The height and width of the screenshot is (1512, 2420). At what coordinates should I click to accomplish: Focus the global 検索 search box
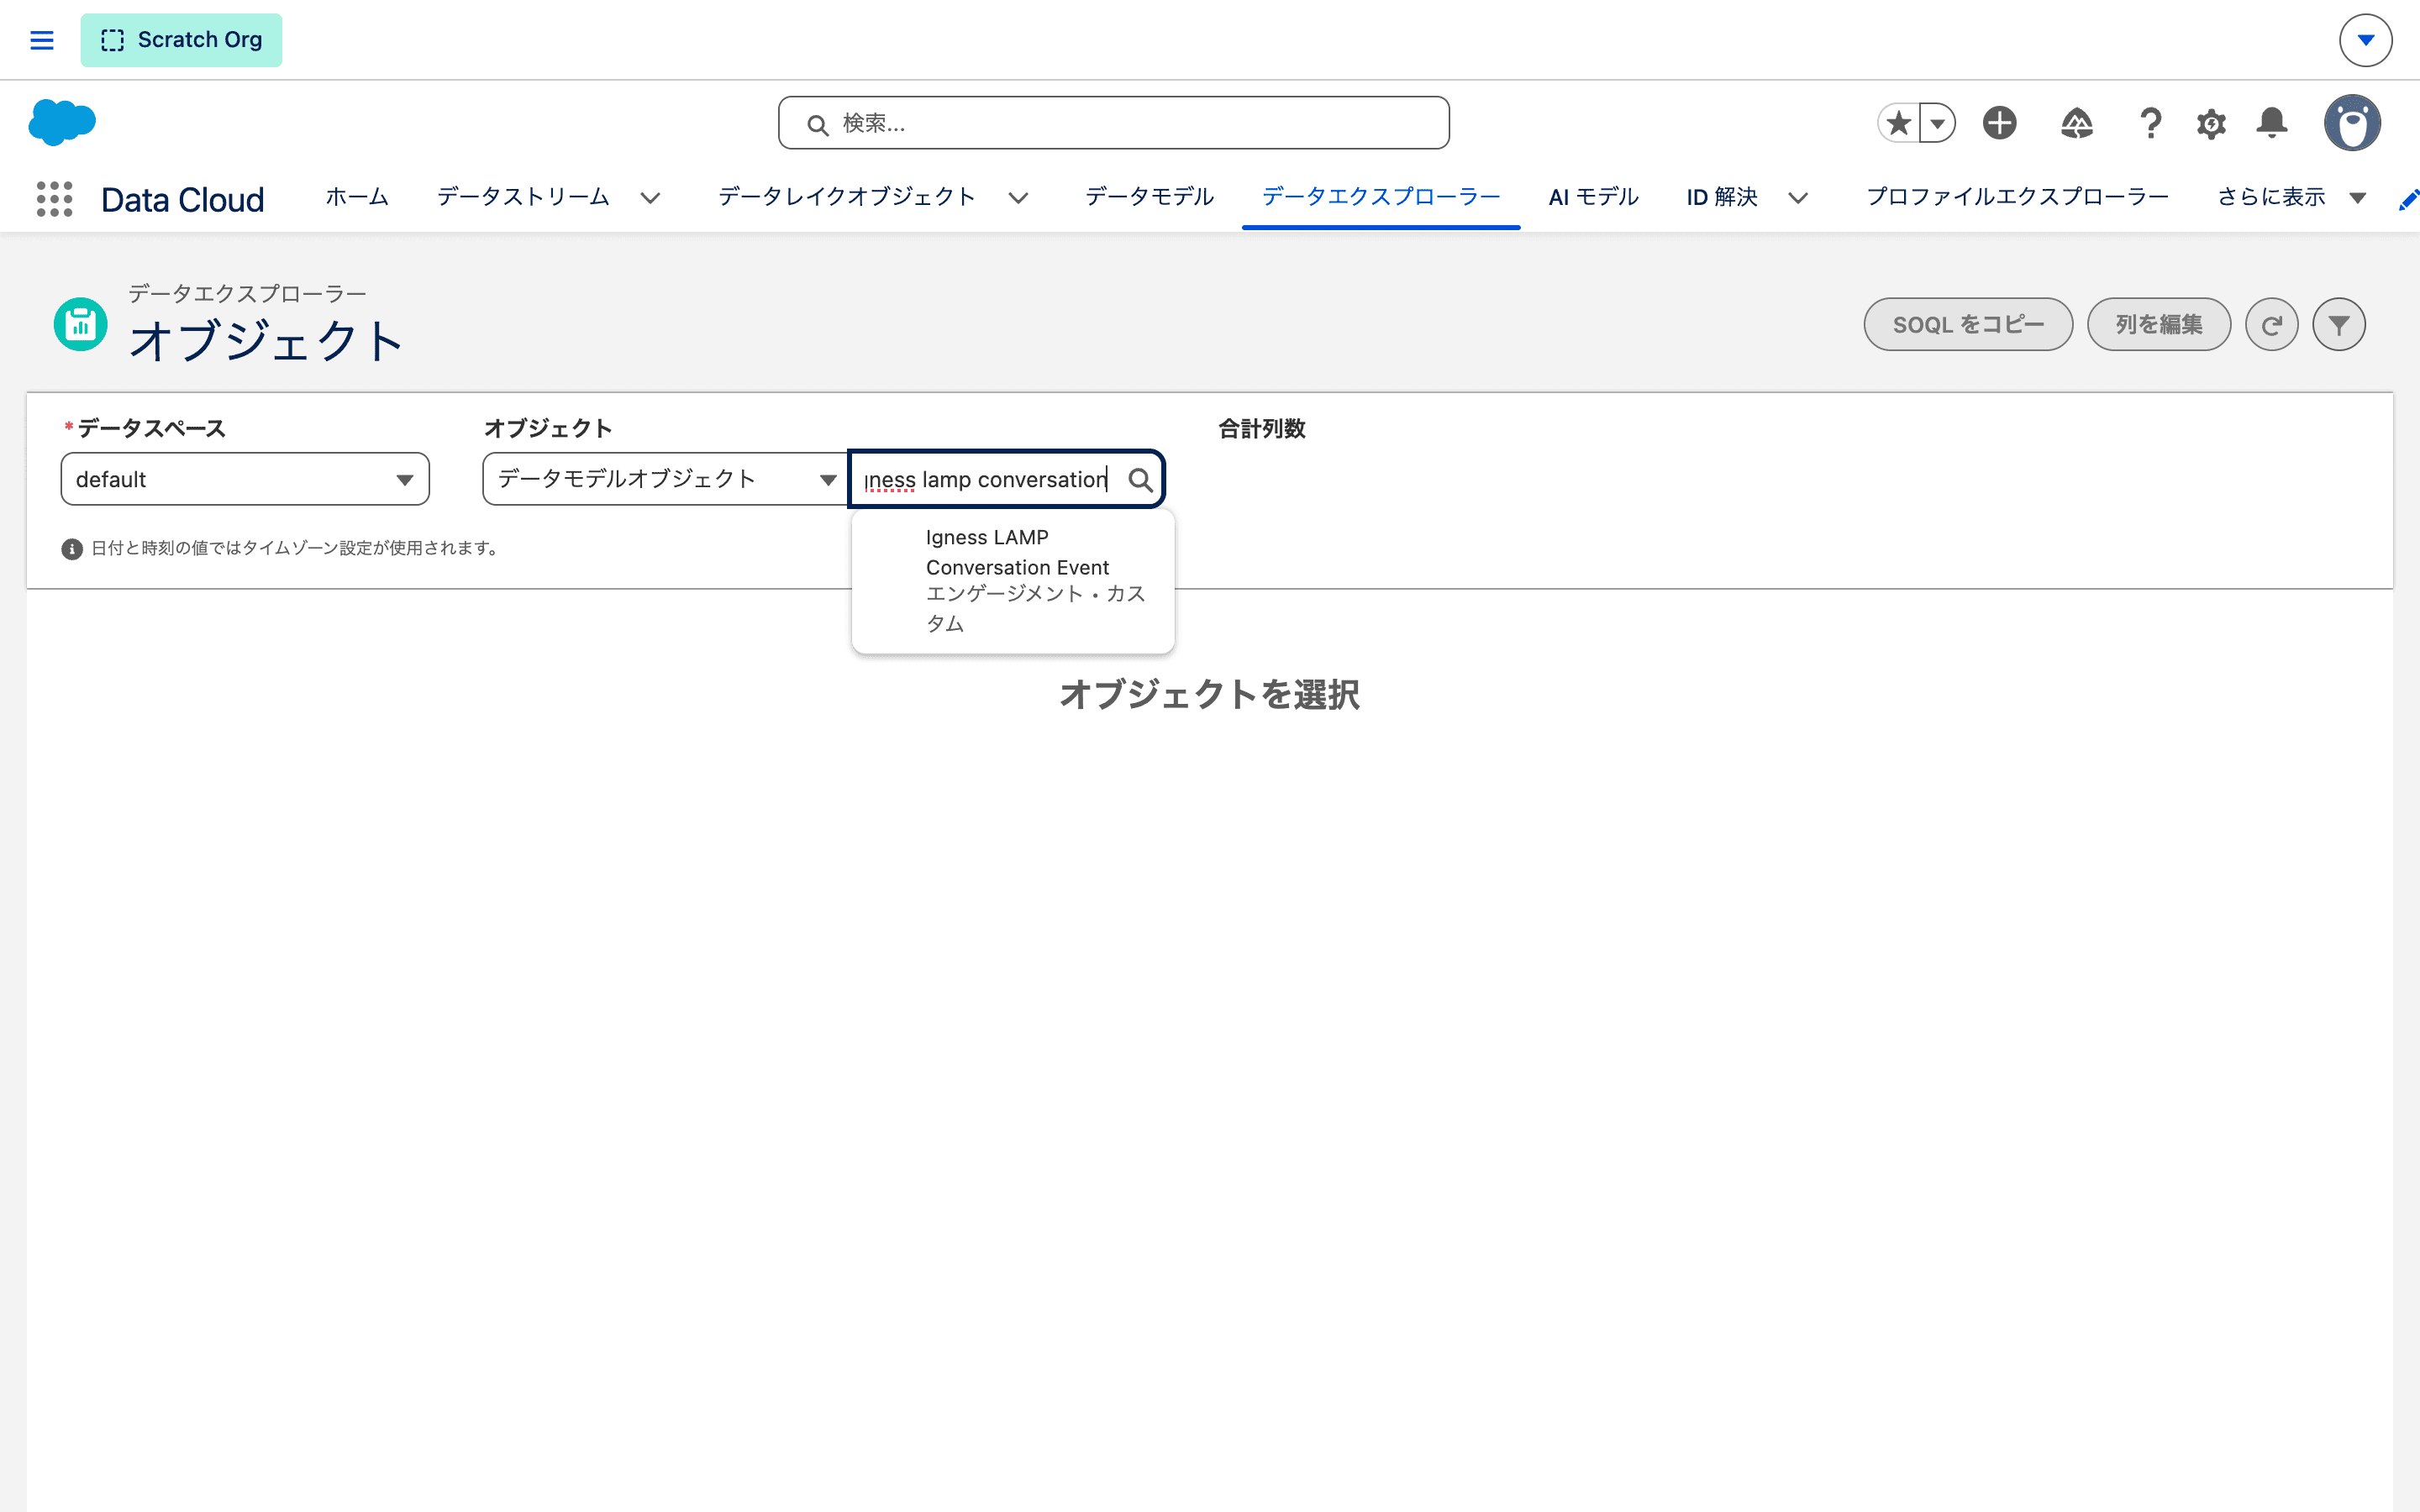[1113, 123]
